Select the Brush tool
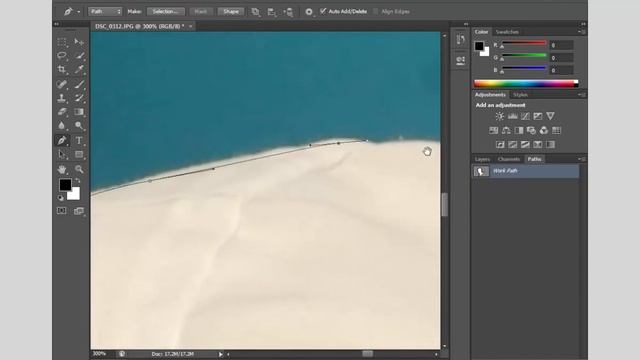This screenshot has width=640, height=360. pos(79,84)
